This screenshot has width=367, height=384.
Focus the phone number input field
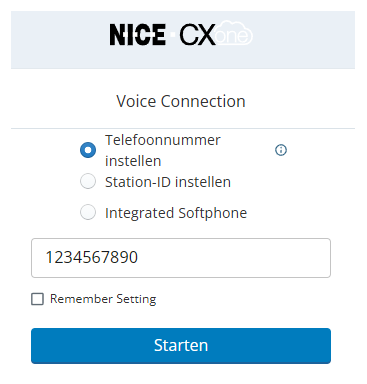click(x=181, y=258)
